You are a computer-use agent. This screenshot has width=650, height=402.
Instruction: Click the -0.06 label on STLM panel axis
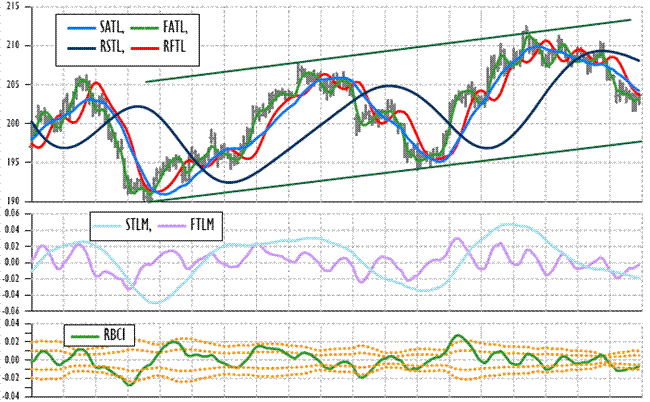(10, 311)
